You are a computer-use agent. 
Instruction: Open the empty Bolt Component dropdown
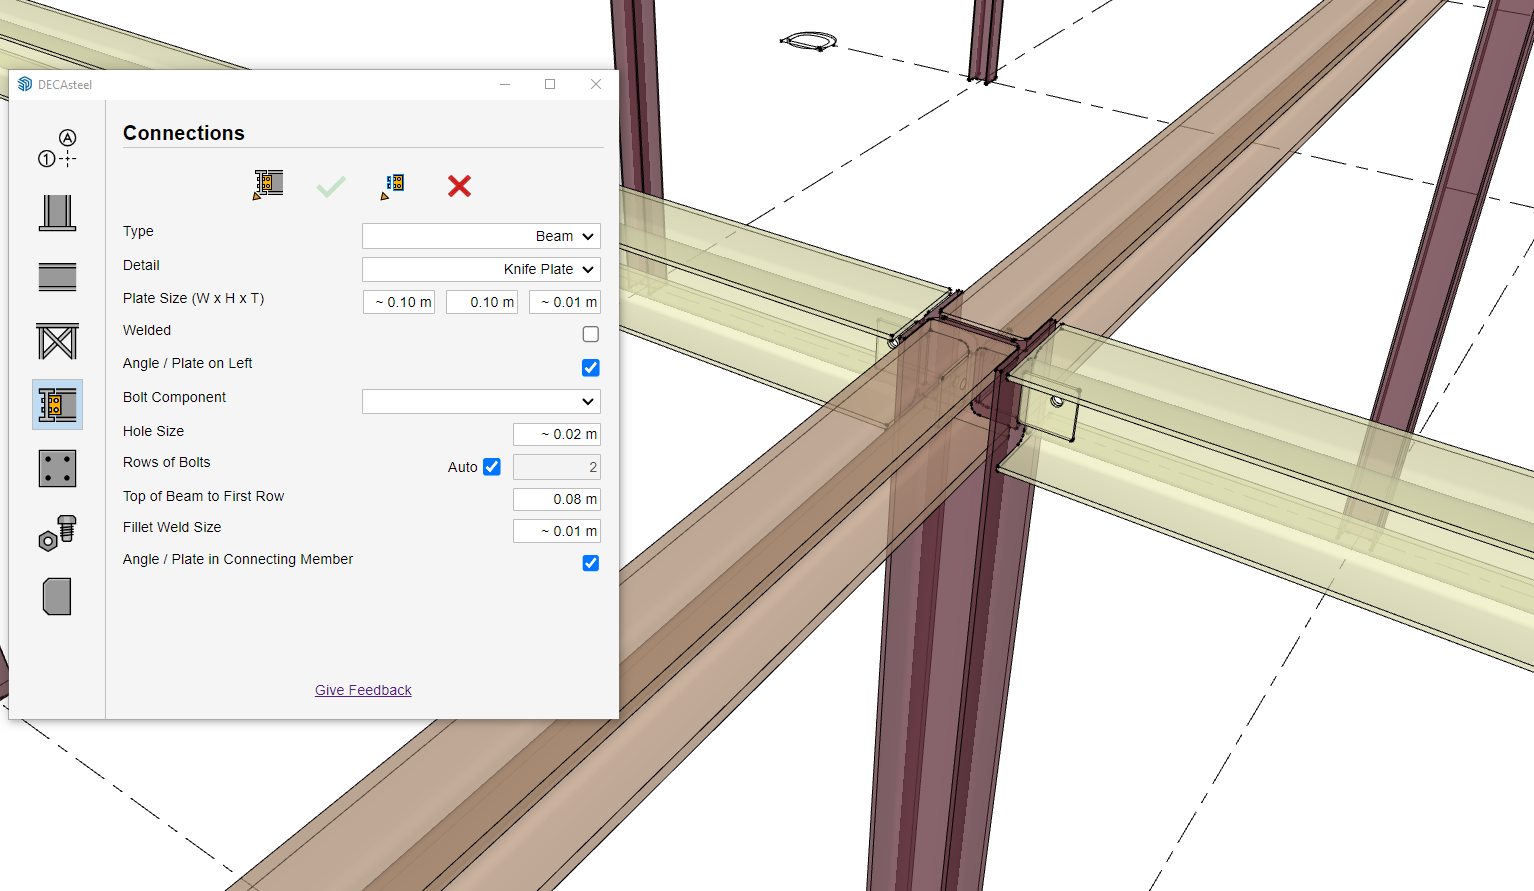pos(481,401)
